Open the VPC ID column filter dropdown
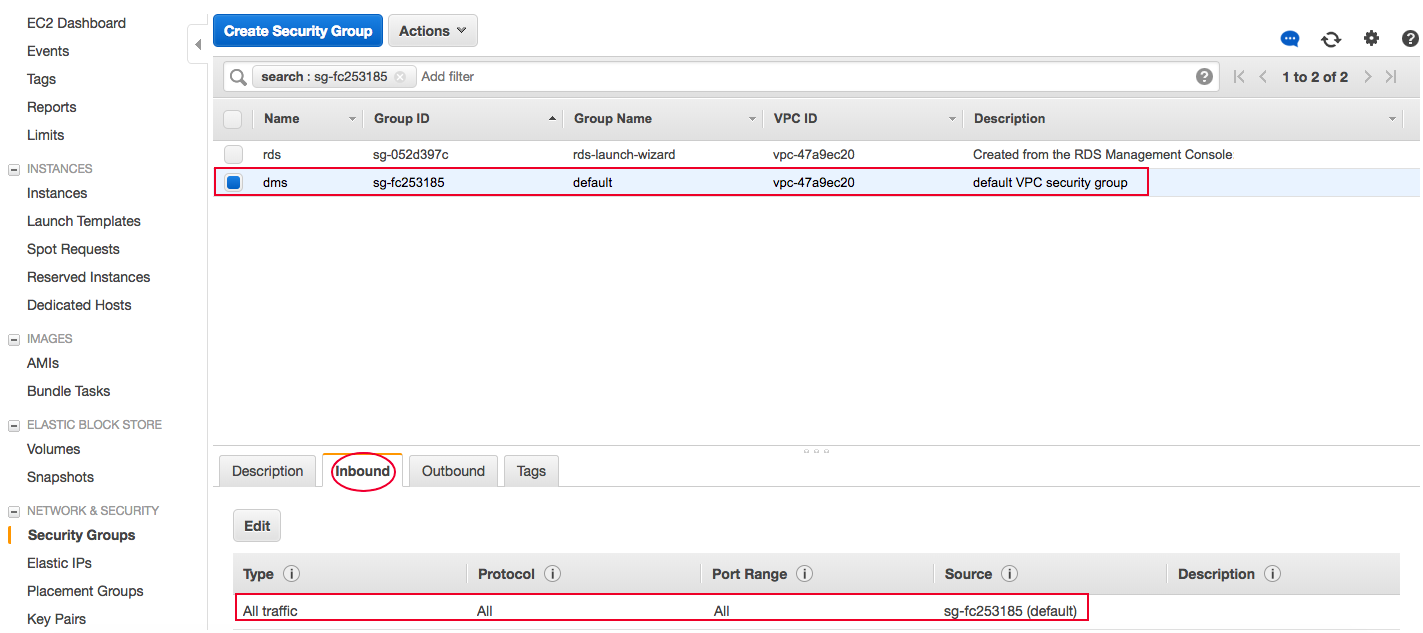The image size is (1423, 633). (951, 118)
